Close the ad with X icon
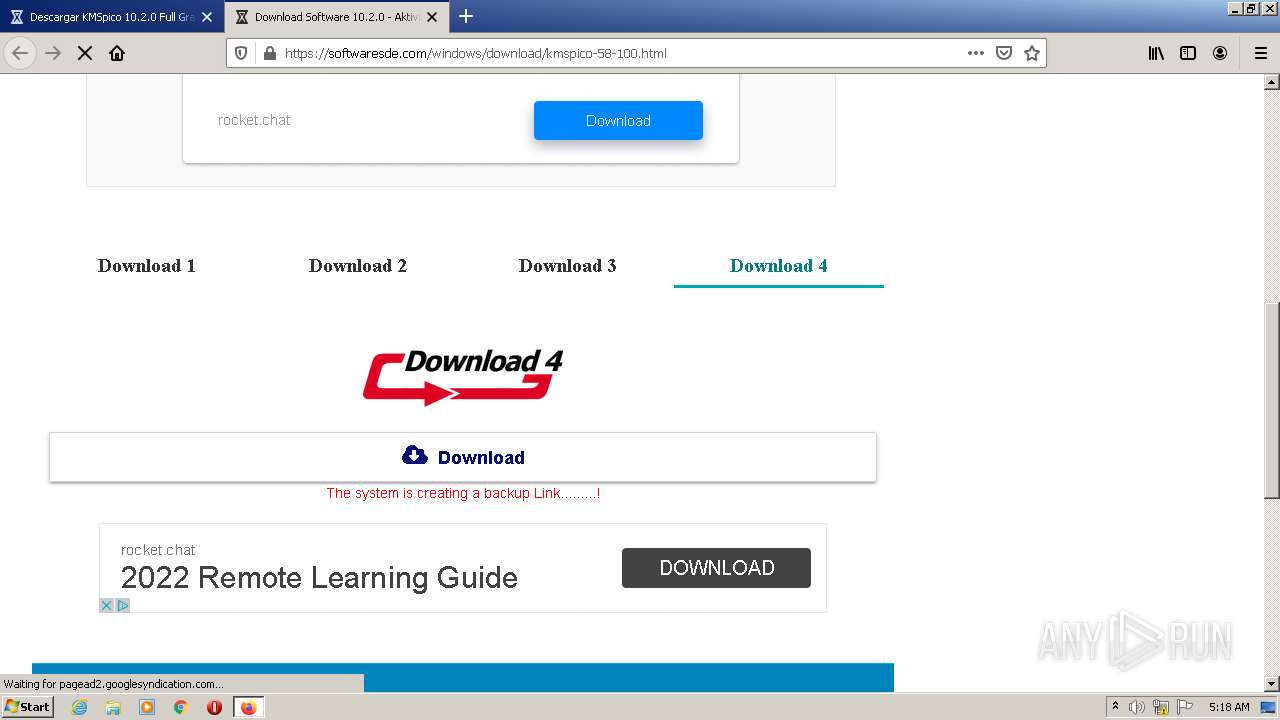Image resolution: width=1280 pixels, height=720 pixels. [107, 605]
